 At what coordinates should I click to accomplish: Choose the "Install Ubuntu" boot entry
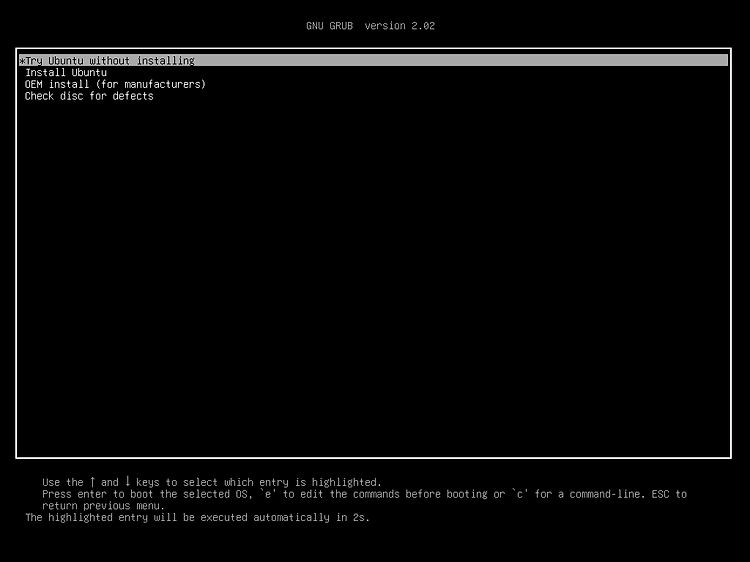pyautogui.click(x=66, y=73)
